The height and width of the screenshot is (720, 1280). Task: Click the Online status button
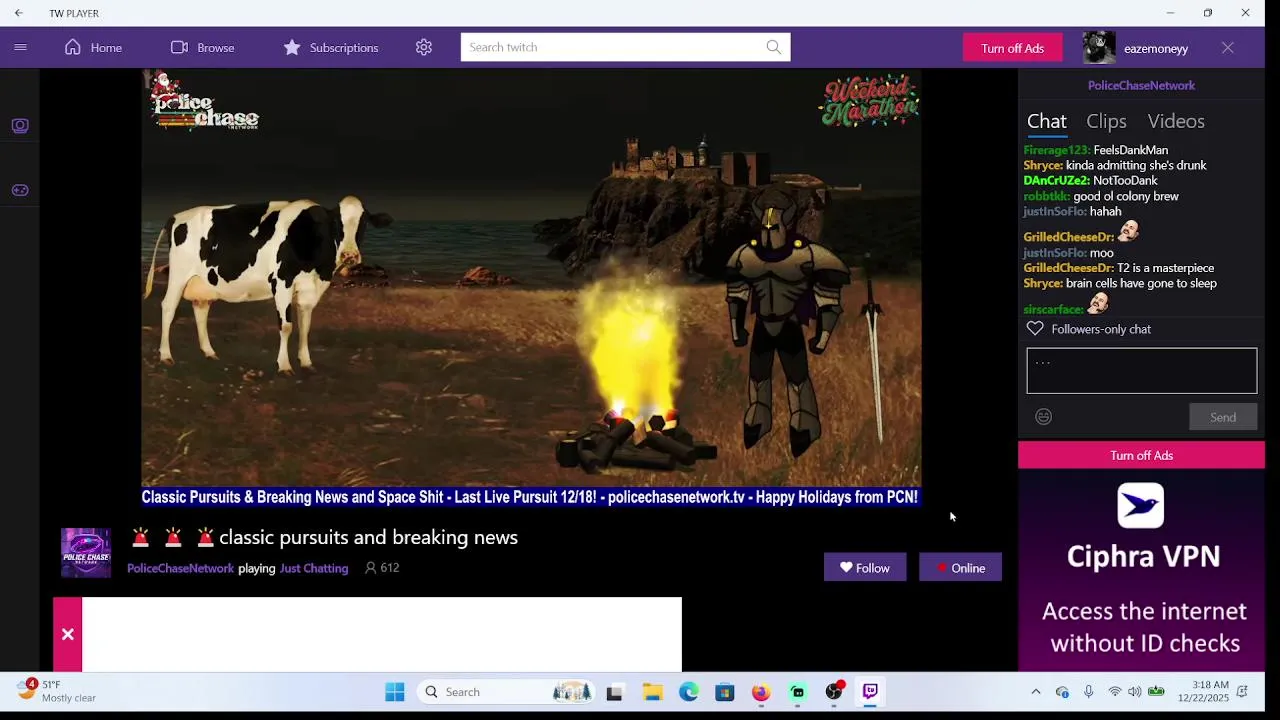pyautogui.click(x=960, y=568)
